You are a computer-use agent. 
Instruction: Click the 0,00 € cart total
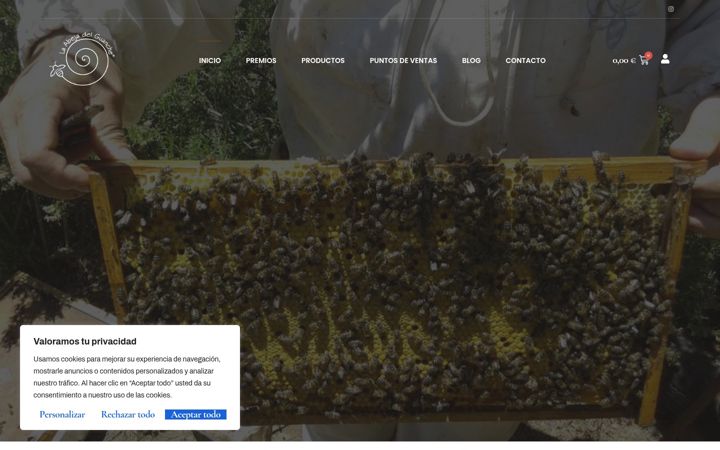pyautogui.click(x=624, y=61)
